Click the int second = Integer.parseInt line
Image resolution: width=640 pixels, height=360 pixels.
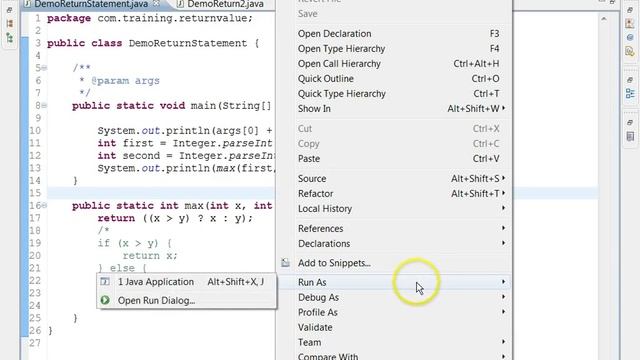[186, 156]
